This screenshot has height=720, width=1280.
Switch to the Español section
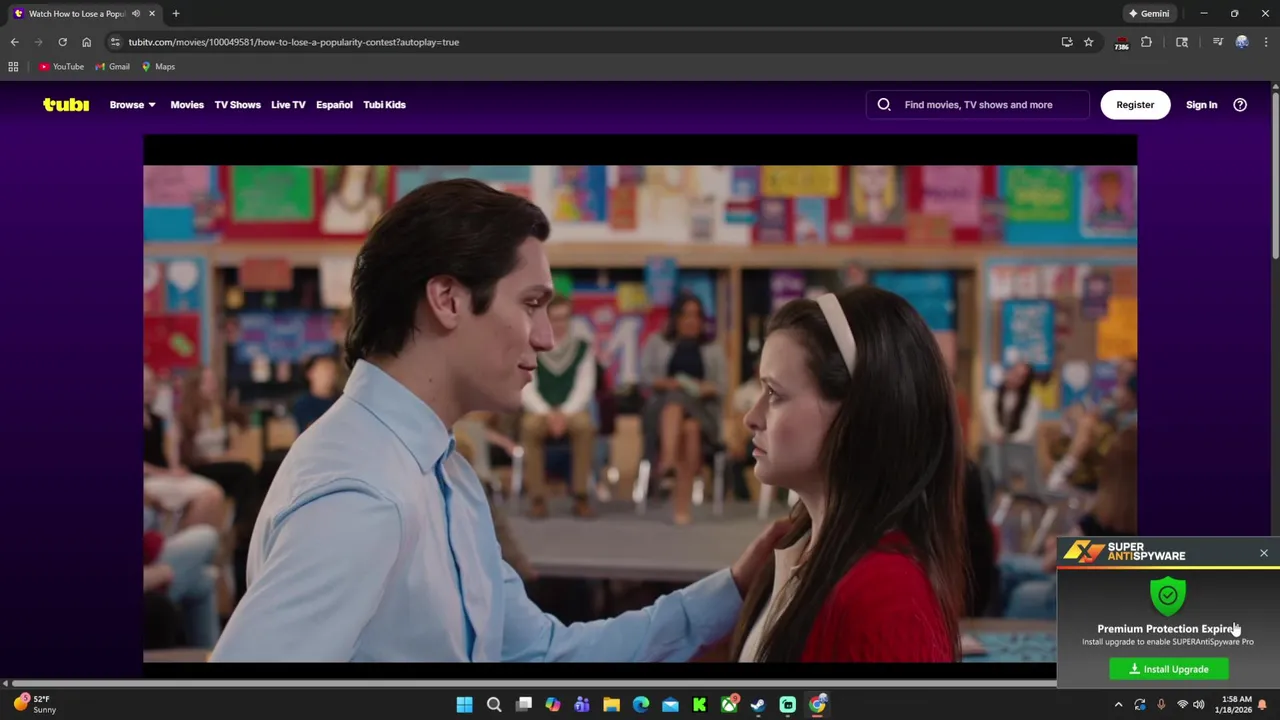click(x=334, y=104)
